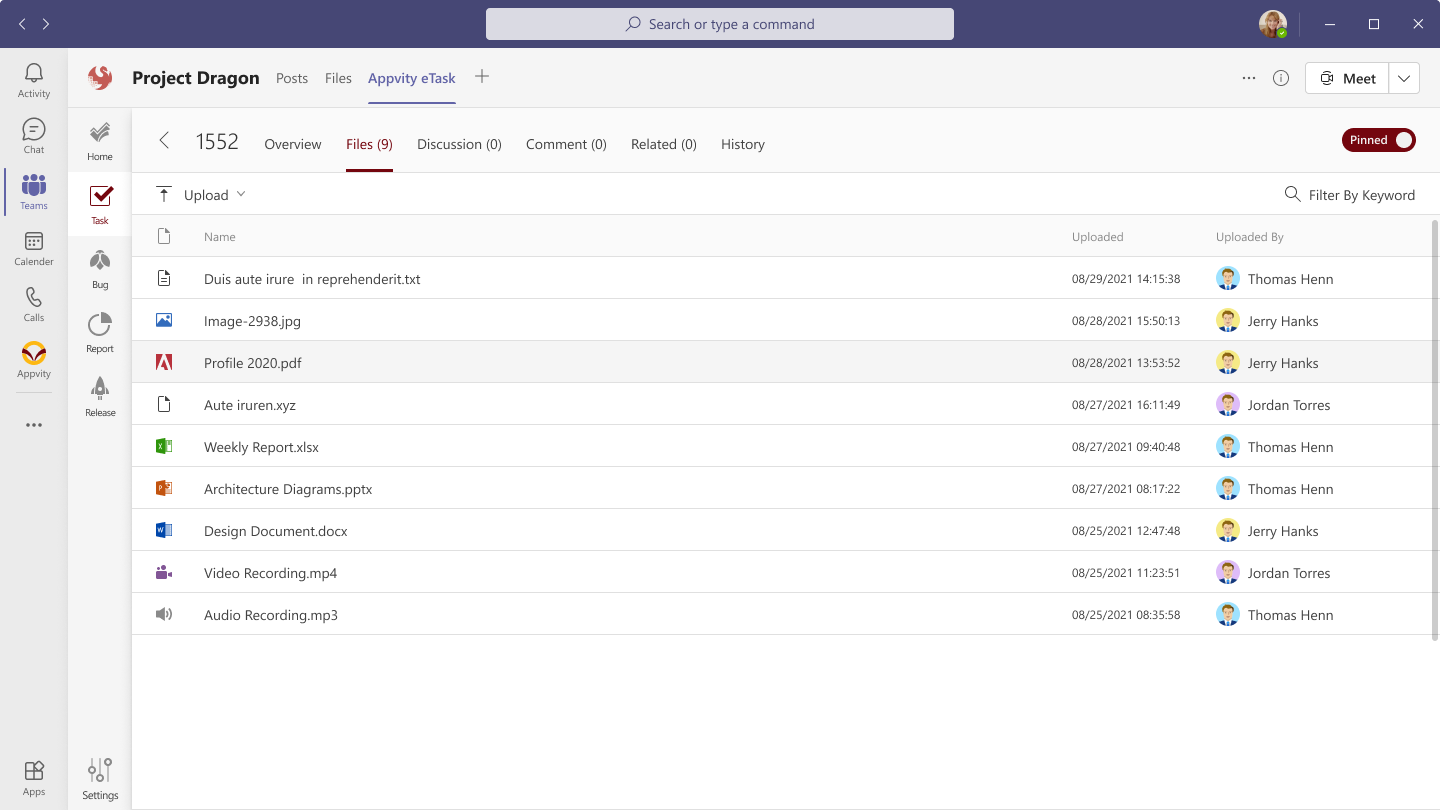Image resolution: width=1440 pixels, height=810 pixels.
Task: Click the Filter By Keyword search icon
Action: coord(1291,194)
